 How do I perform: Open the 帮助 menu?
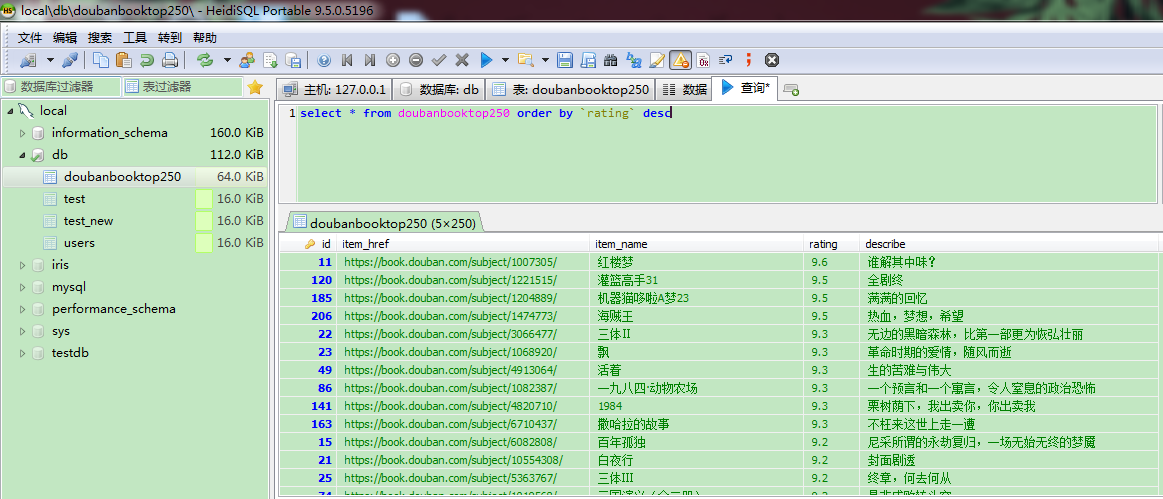pos(205,38)
